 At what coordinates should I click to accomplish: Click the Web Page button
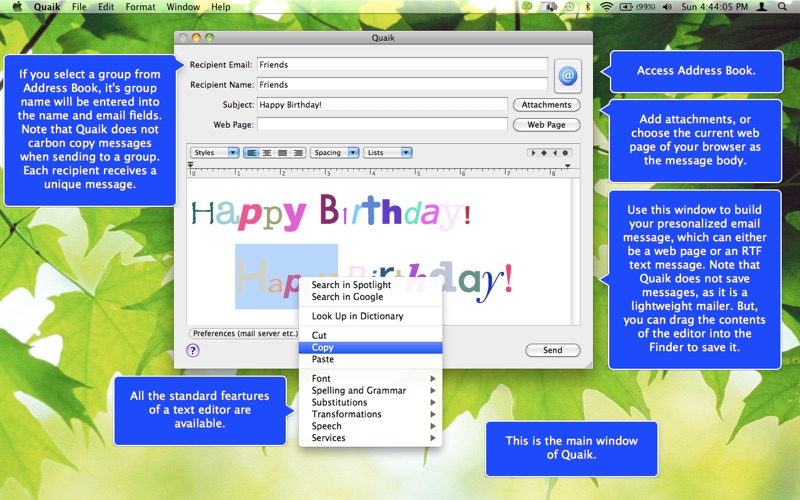pyautogui.click(x=546, y=124)
